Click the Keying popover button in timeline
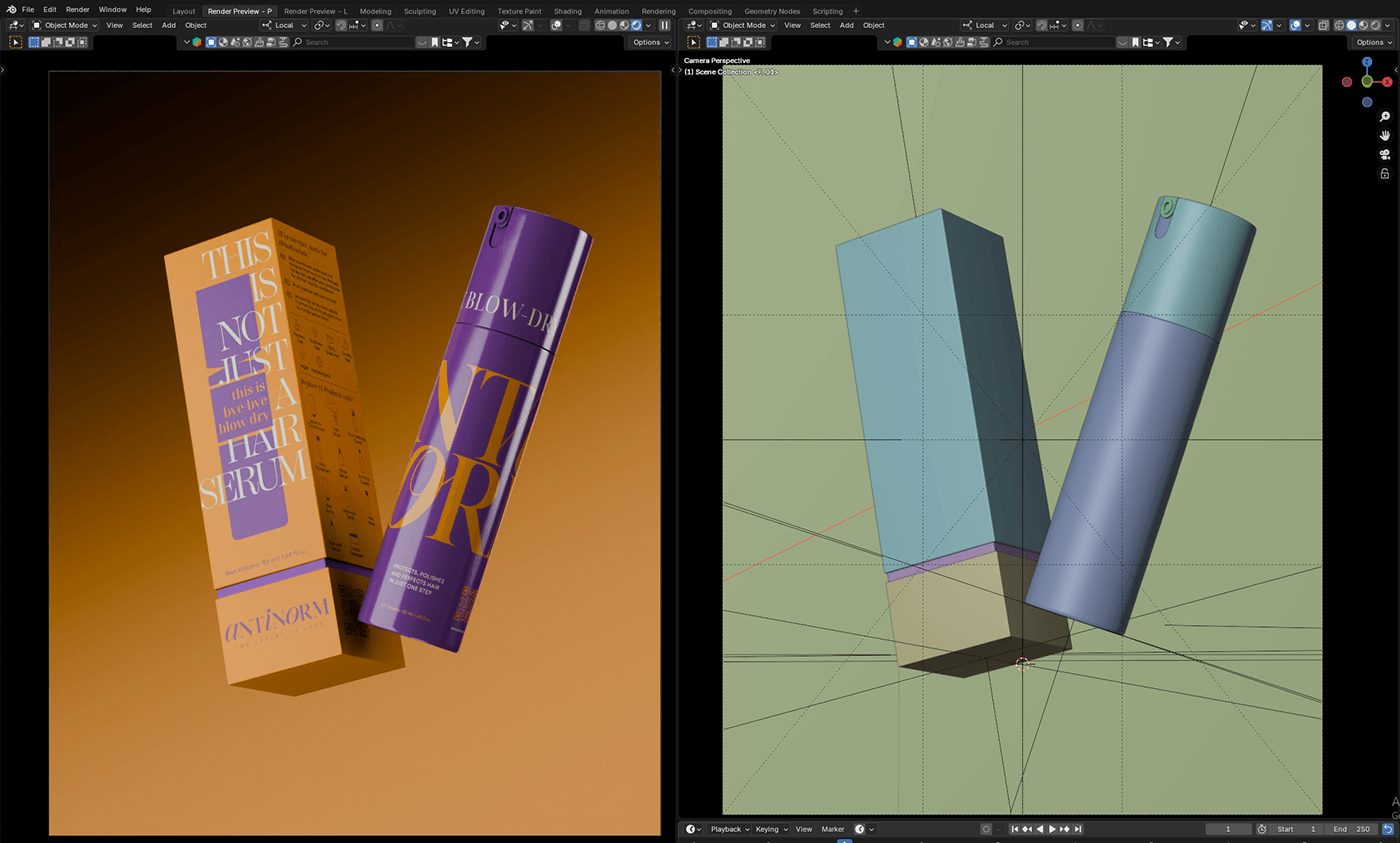The image size is (1400, 843). 771,829
